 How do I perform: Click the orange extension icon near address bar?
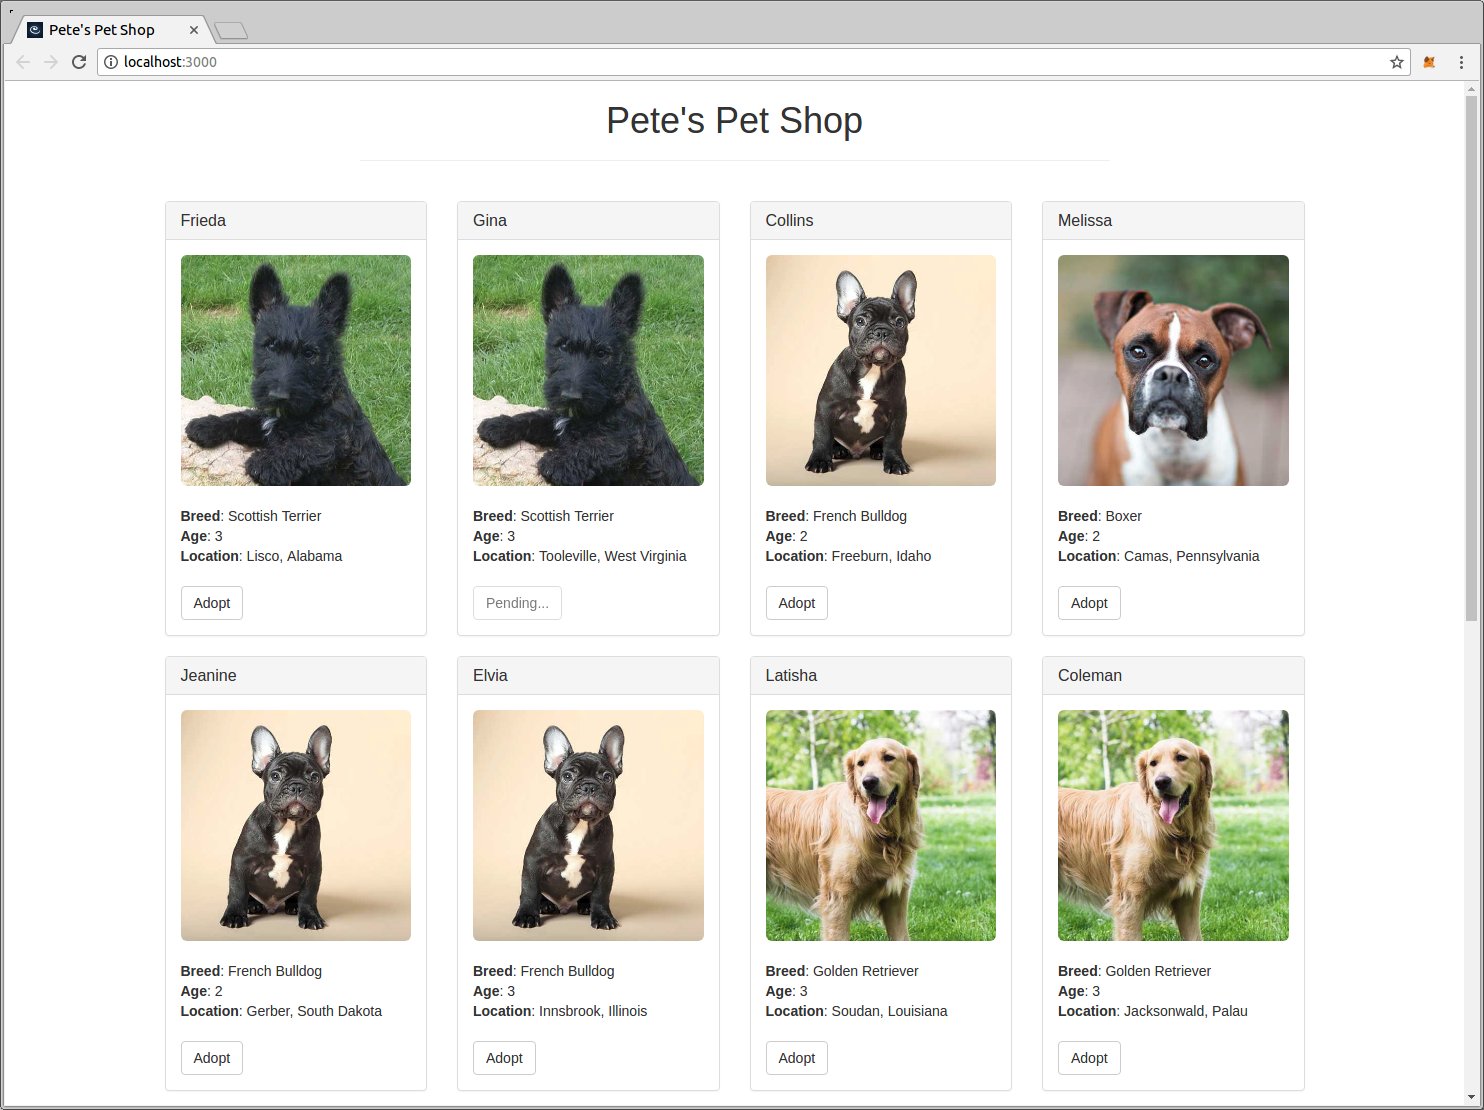1429,62
